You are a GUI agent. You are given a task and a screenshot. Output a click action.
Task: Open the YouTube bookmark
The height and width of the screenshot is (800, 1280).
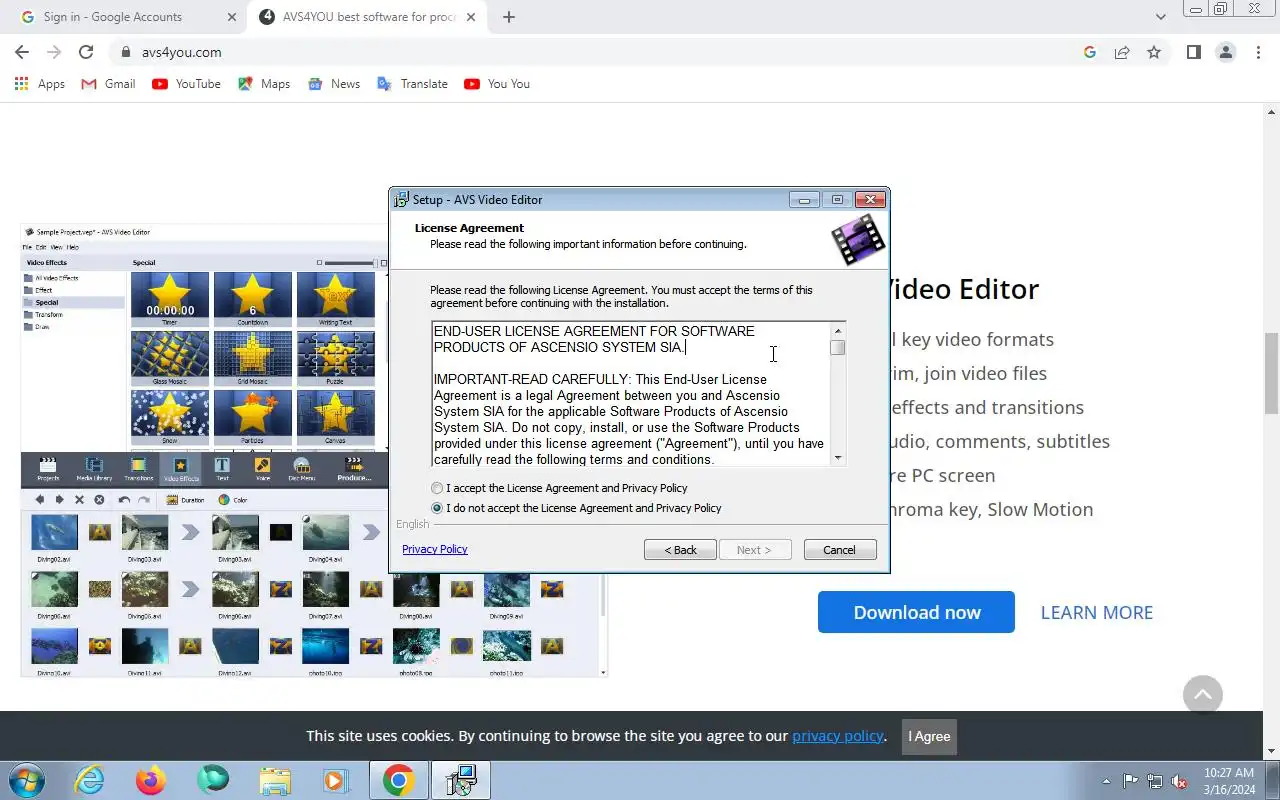(x=186, y=84)
